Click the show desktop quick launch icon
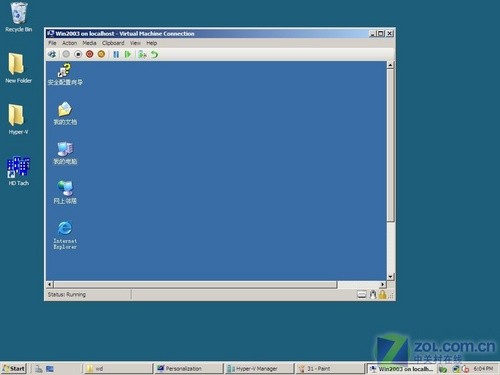 coord(50,369)
